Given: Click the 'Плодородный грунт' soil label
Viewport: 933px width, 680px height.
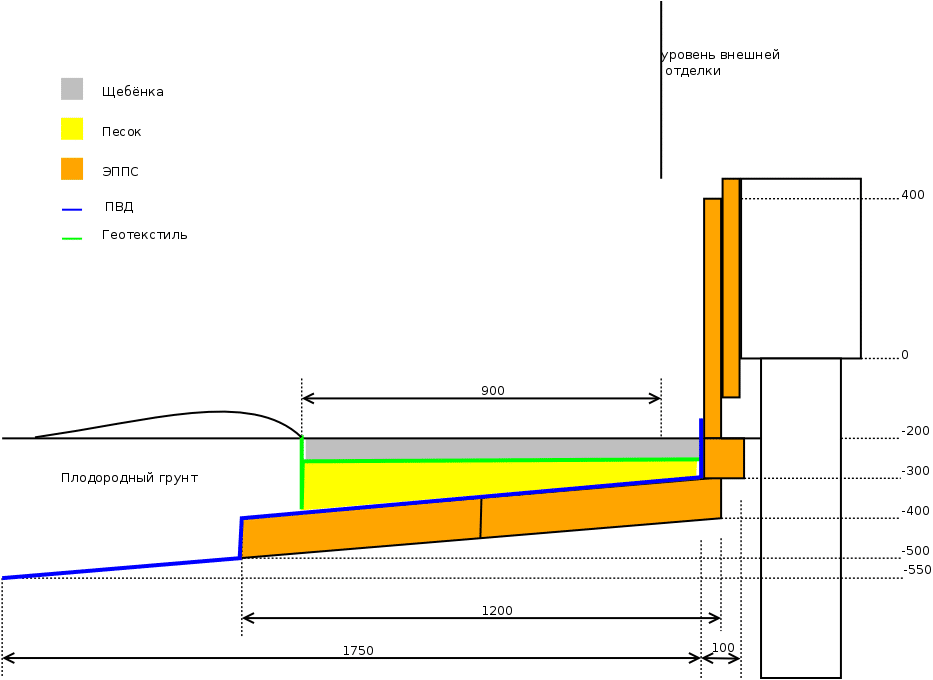Looking at the screenshot, I should pos(129,478).
